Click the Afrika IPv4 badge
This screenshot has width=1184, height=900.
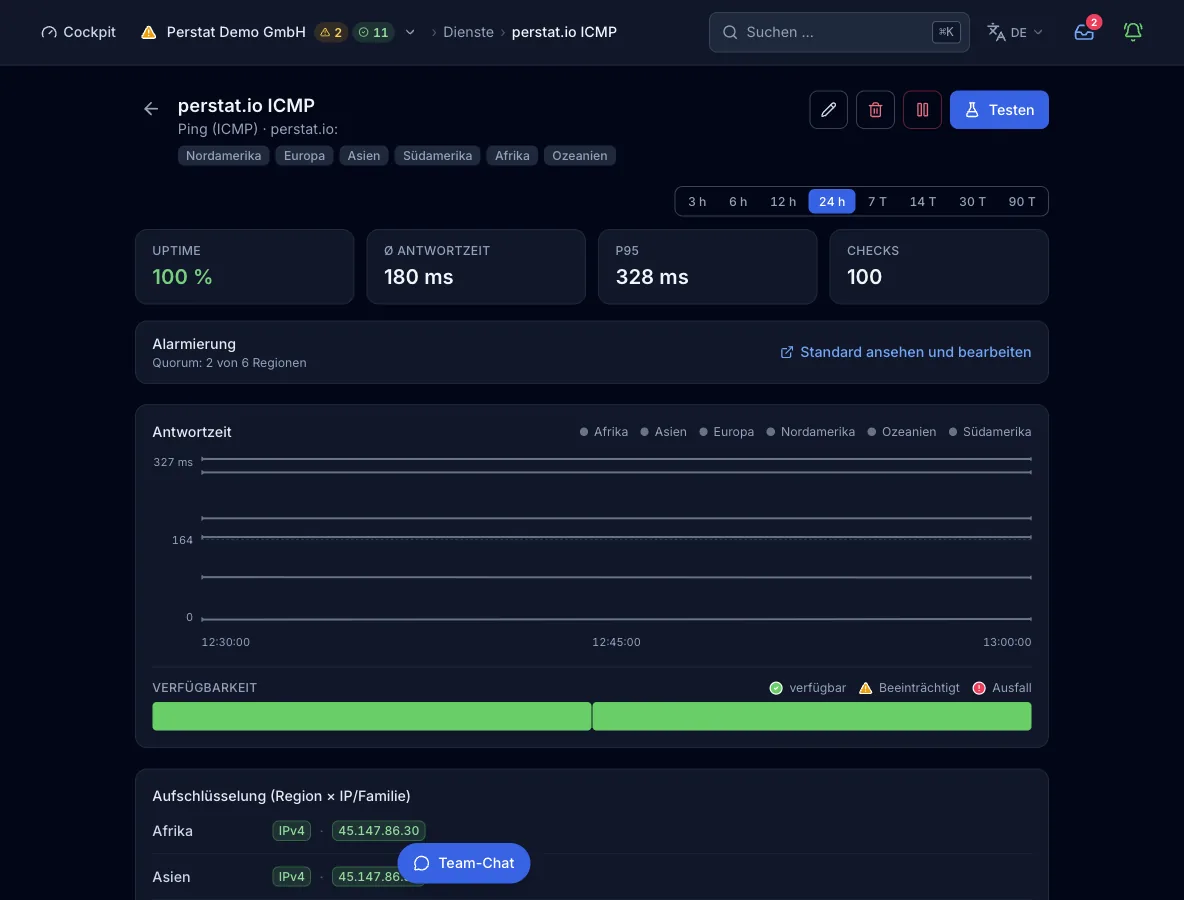(291, 831)
